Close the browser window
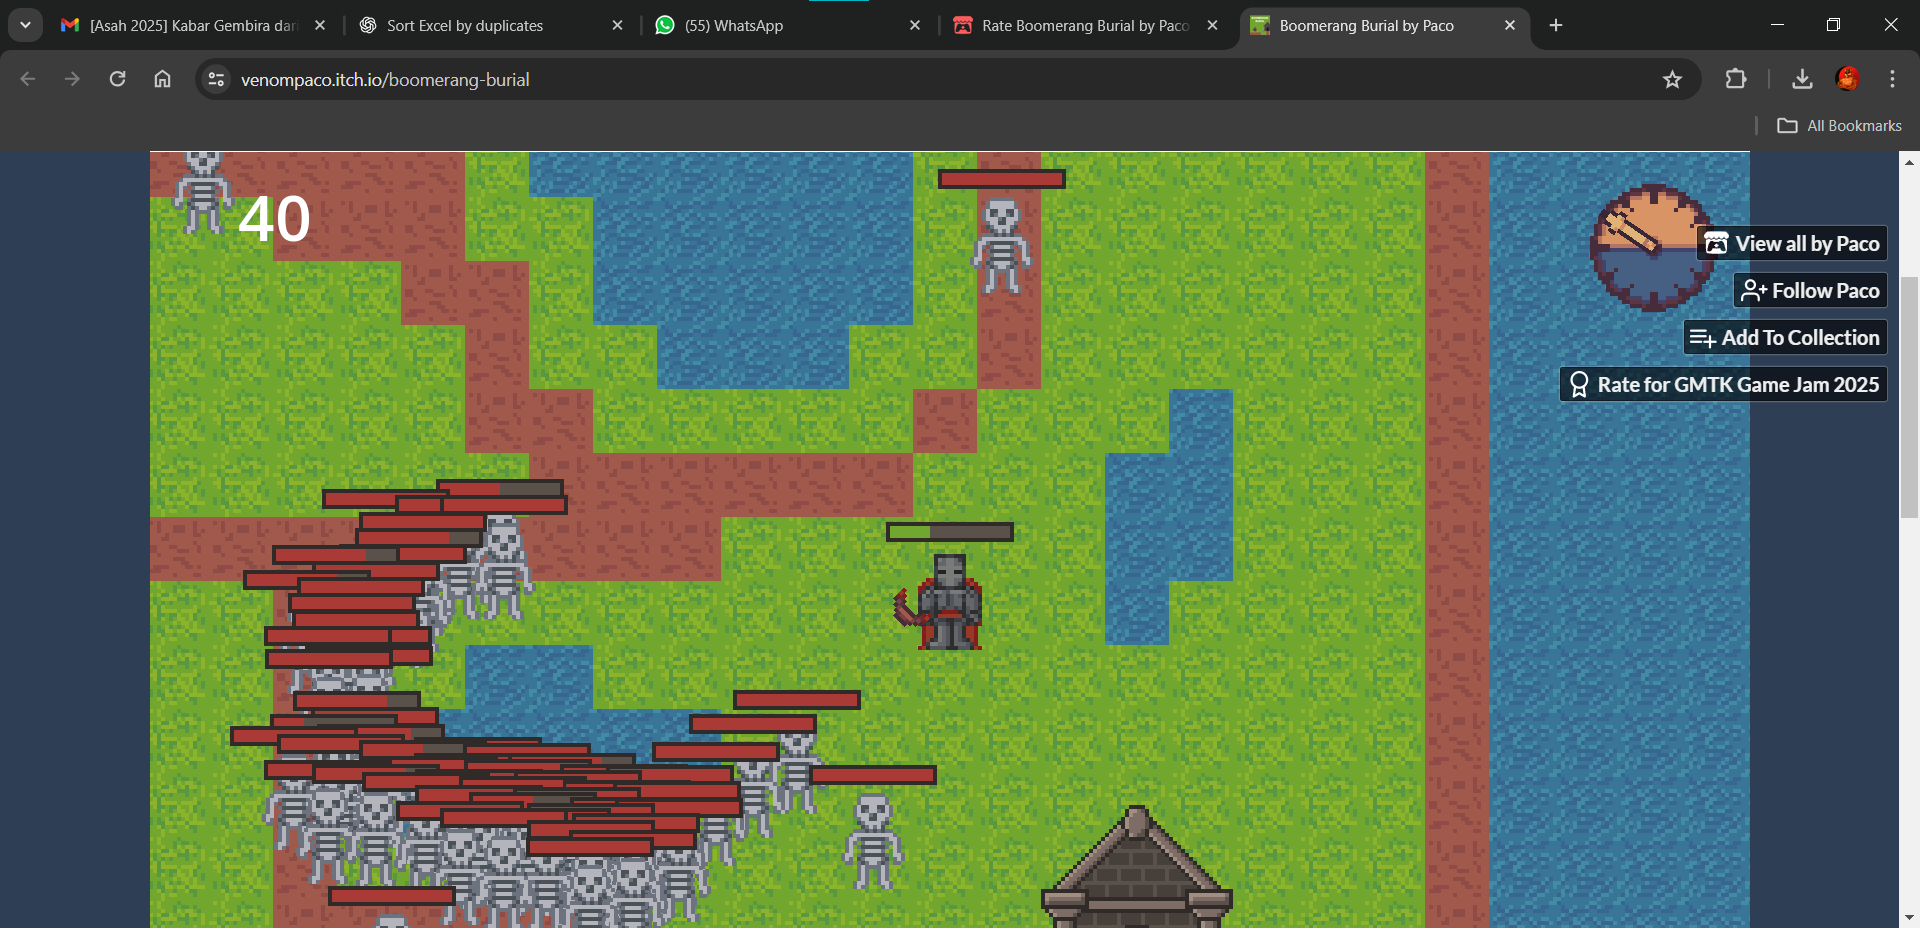This screenshot has height=928, width=1920. point(1890,25)
